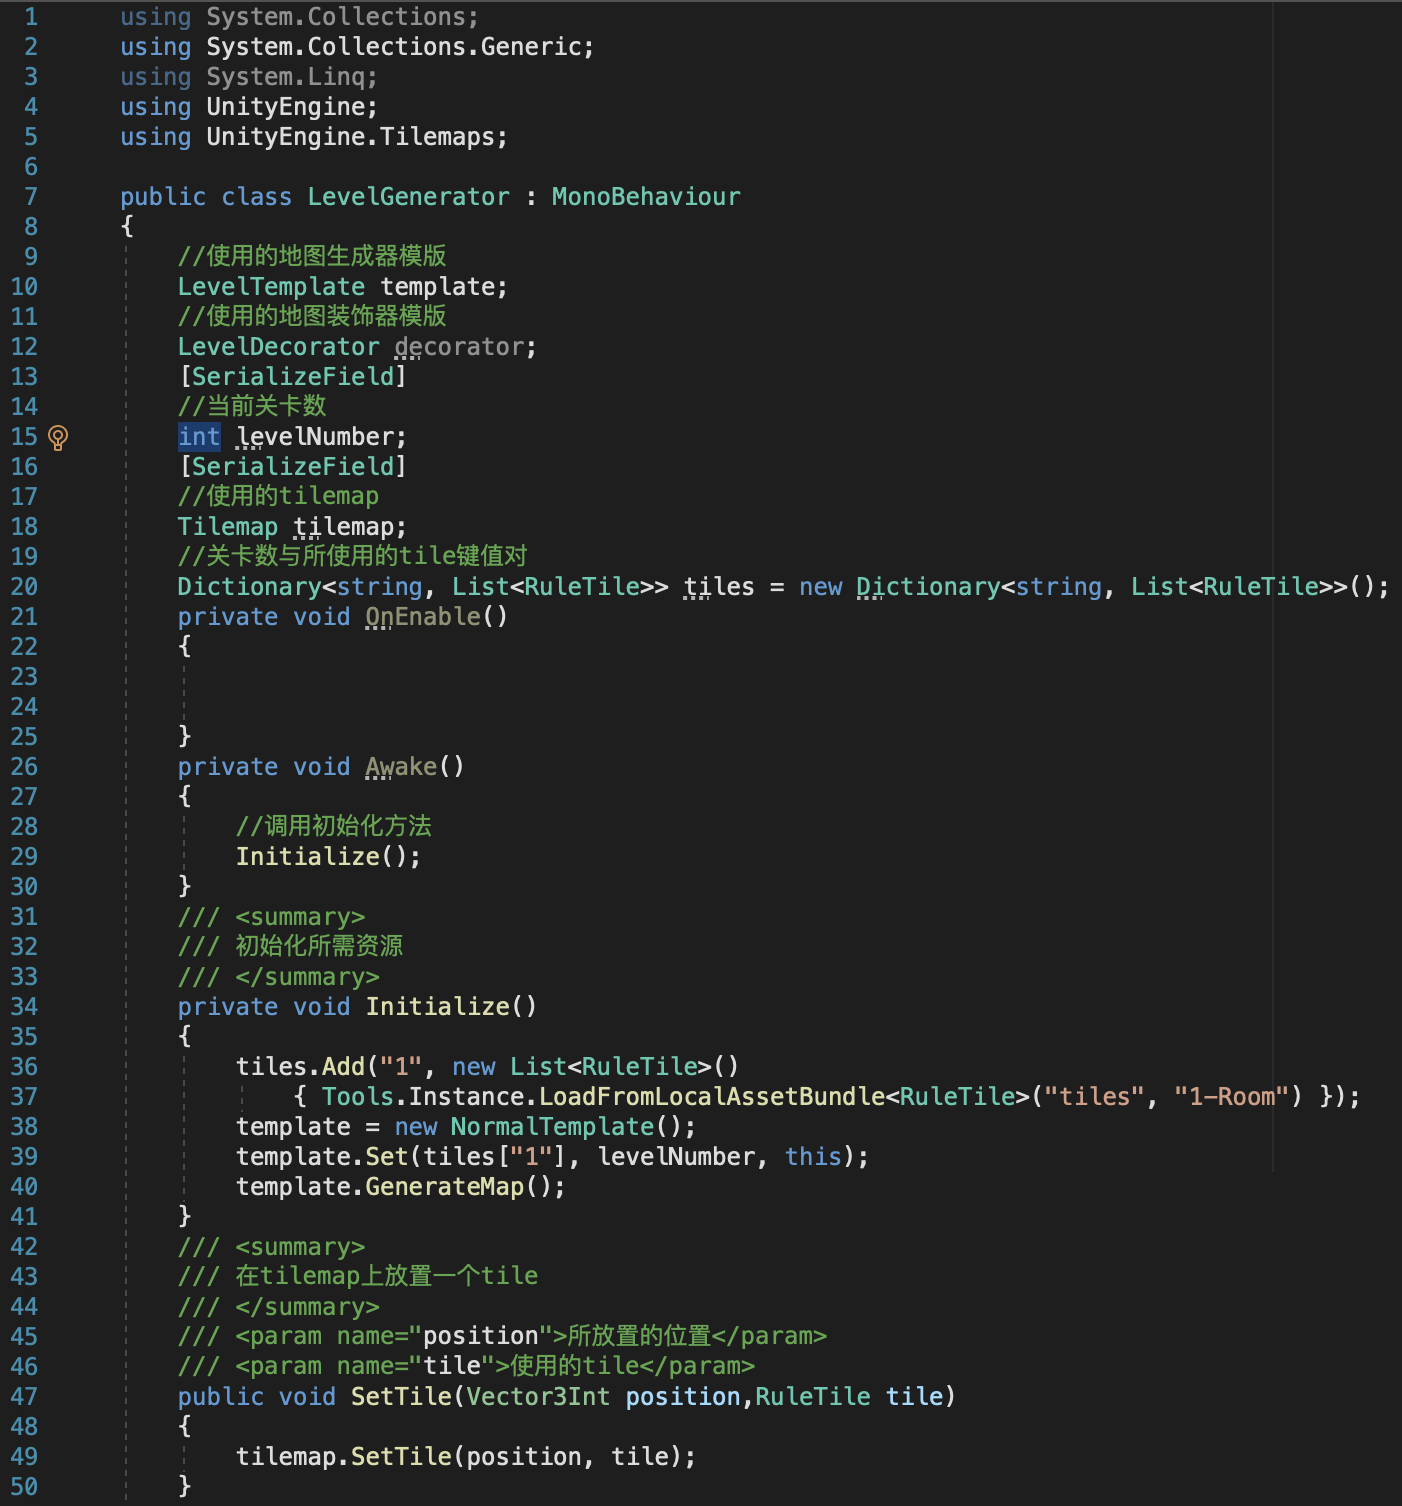Click the empty line 23 inside OnEnable
This screenshot has height=1506, width=1402.
click(x=700, y=677)
